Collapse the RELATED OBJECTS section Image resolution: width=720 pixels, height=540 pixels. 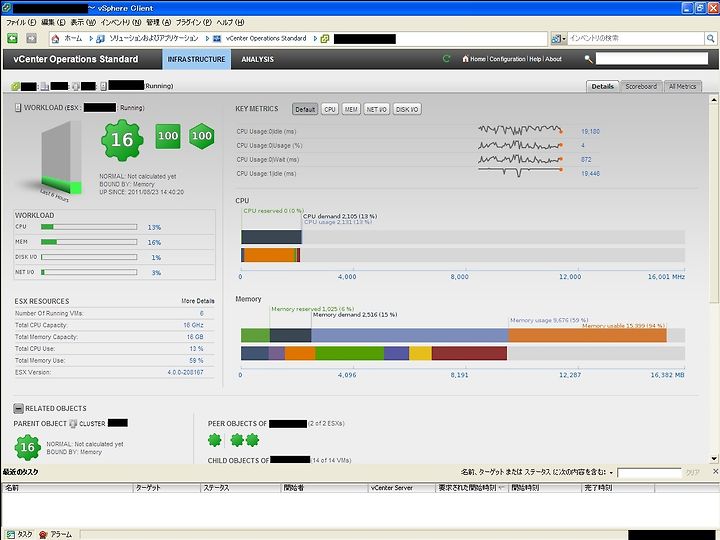[x=18, y=408]
